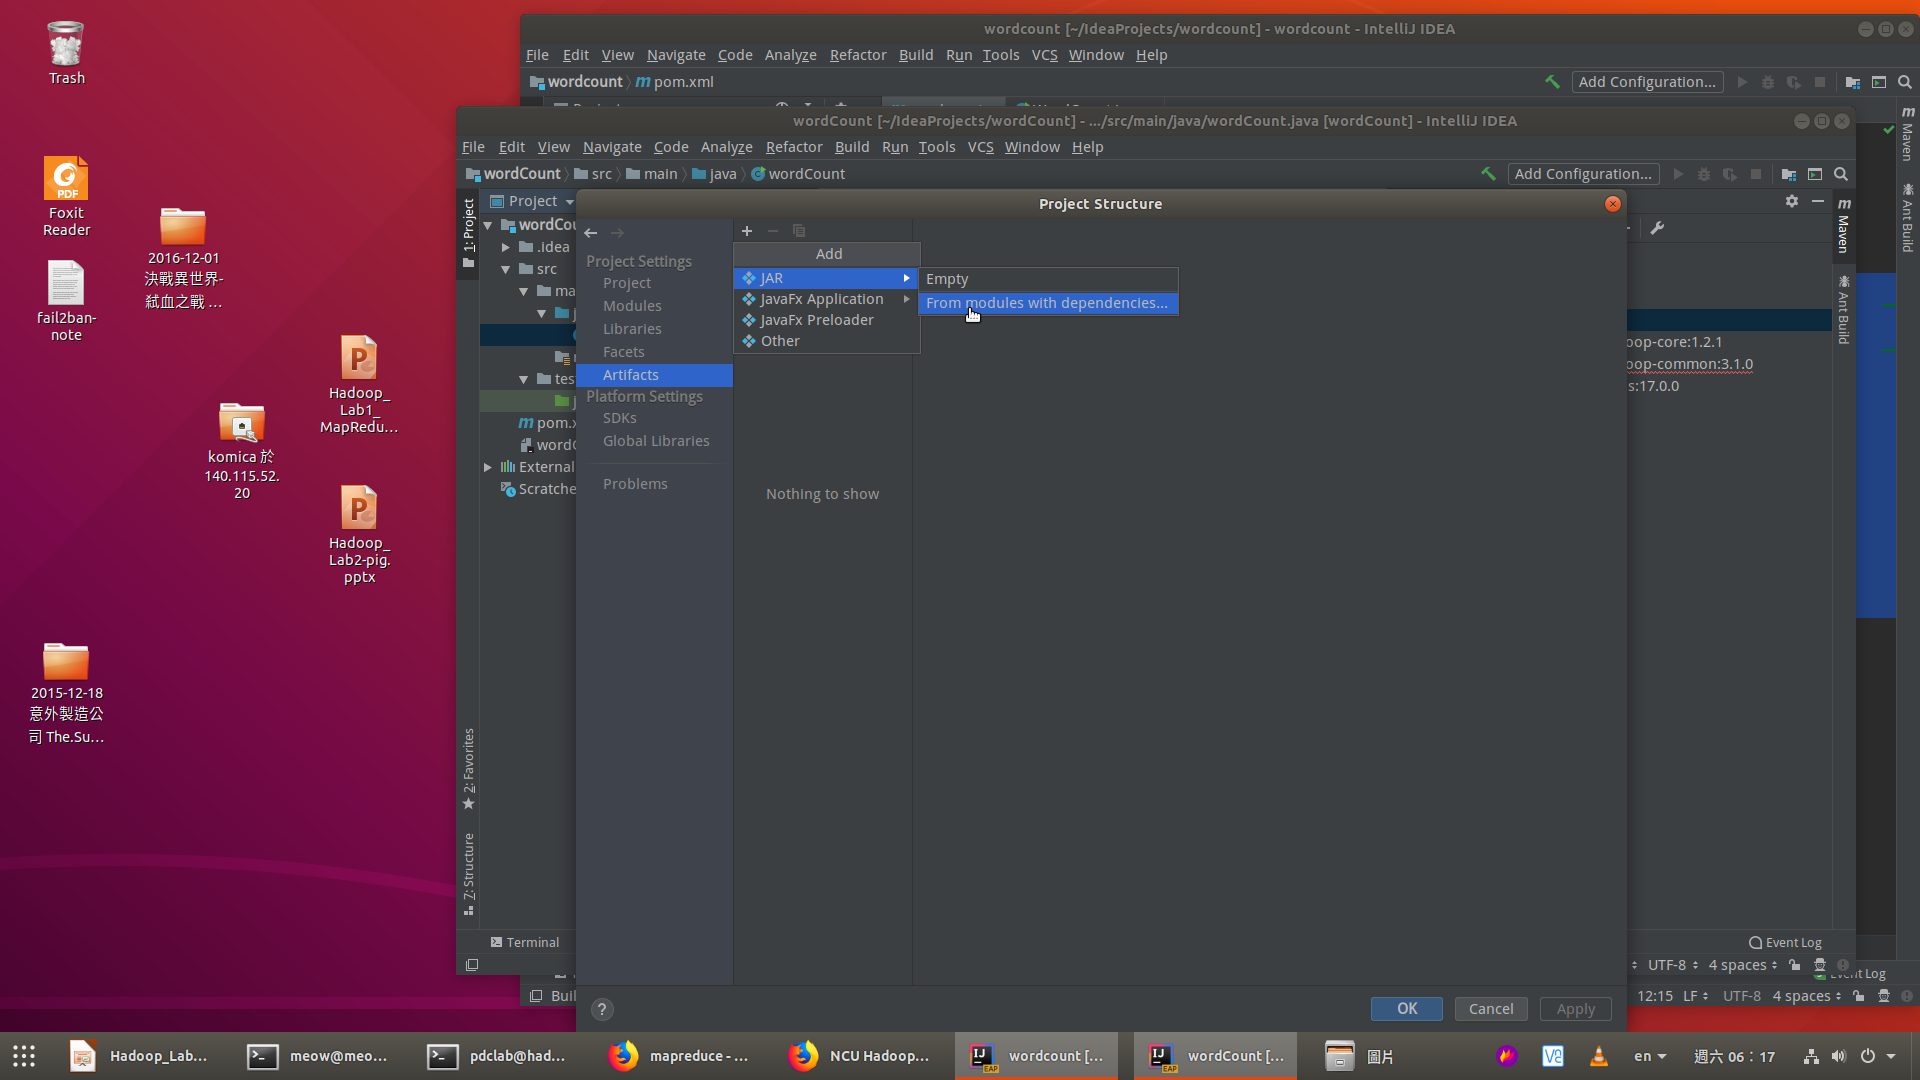Click the plus Add artifact icon
The width and height of the screenshot is (1920, 1080).
pos(747,231)
